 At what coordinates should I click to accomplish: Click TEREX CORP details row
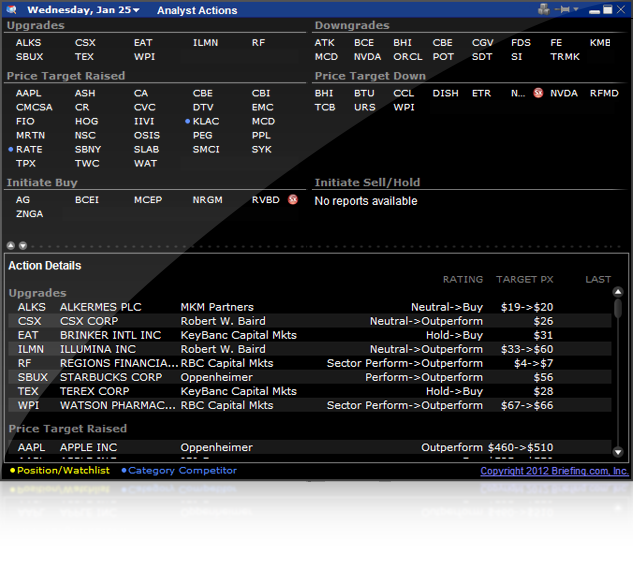pos(310,391)
